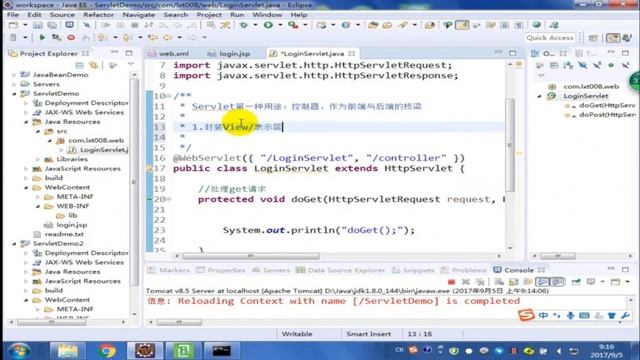Screen dimensions: 640x360
Task: Toggle Hide Non-Public Members green dot Outline
Action: click(611, 65)
